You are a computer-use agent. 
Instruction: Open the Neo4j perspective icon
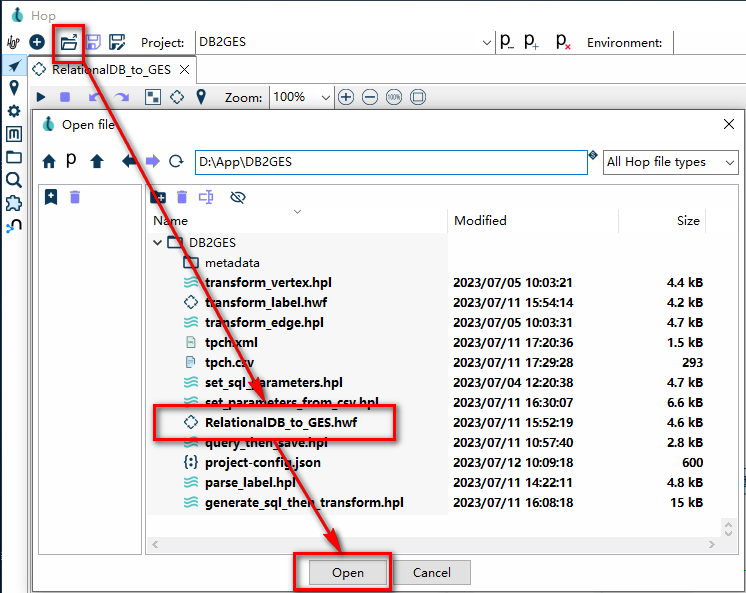[14, 226]
